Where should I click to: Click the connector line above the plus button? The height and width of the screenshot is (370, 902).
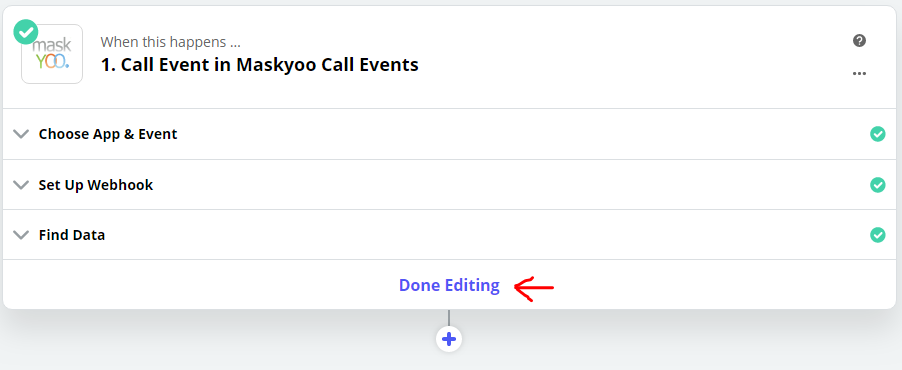coord(449,318)
